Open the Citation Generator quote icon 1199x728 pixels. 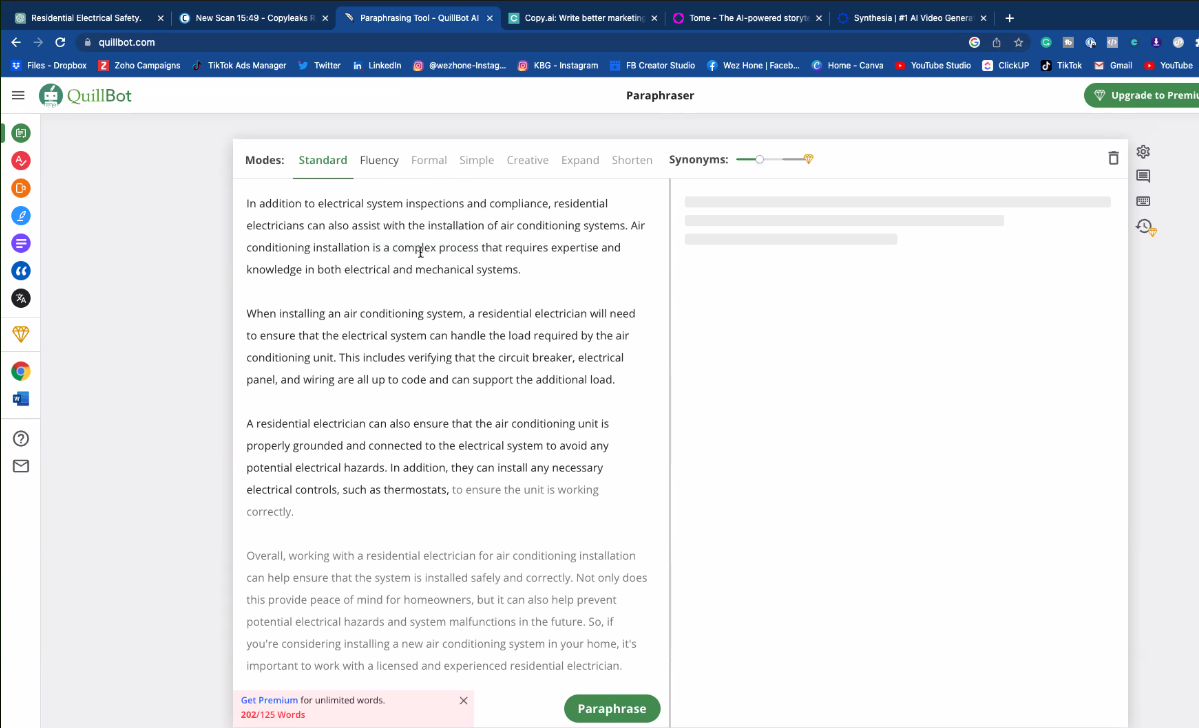[x=20, y=271]
